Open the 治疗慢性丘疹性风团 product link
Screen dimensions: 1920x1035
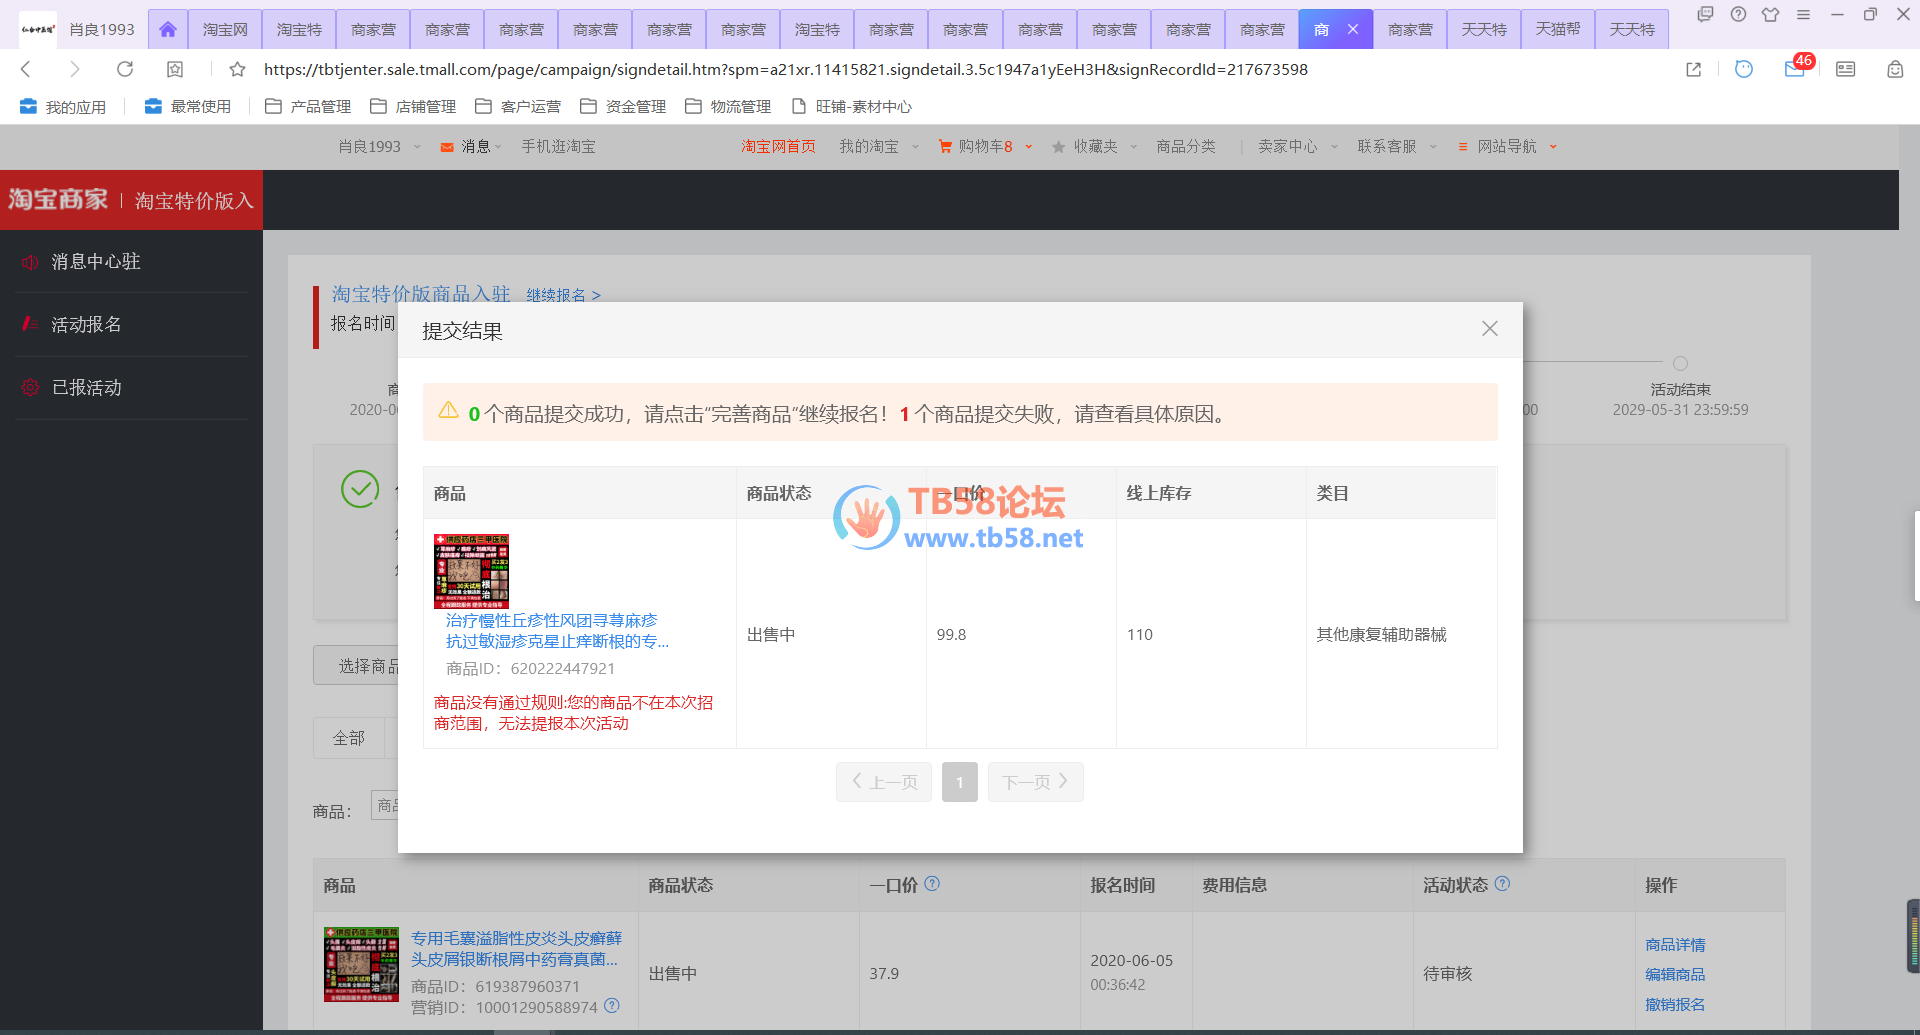(x=557, y=631)
